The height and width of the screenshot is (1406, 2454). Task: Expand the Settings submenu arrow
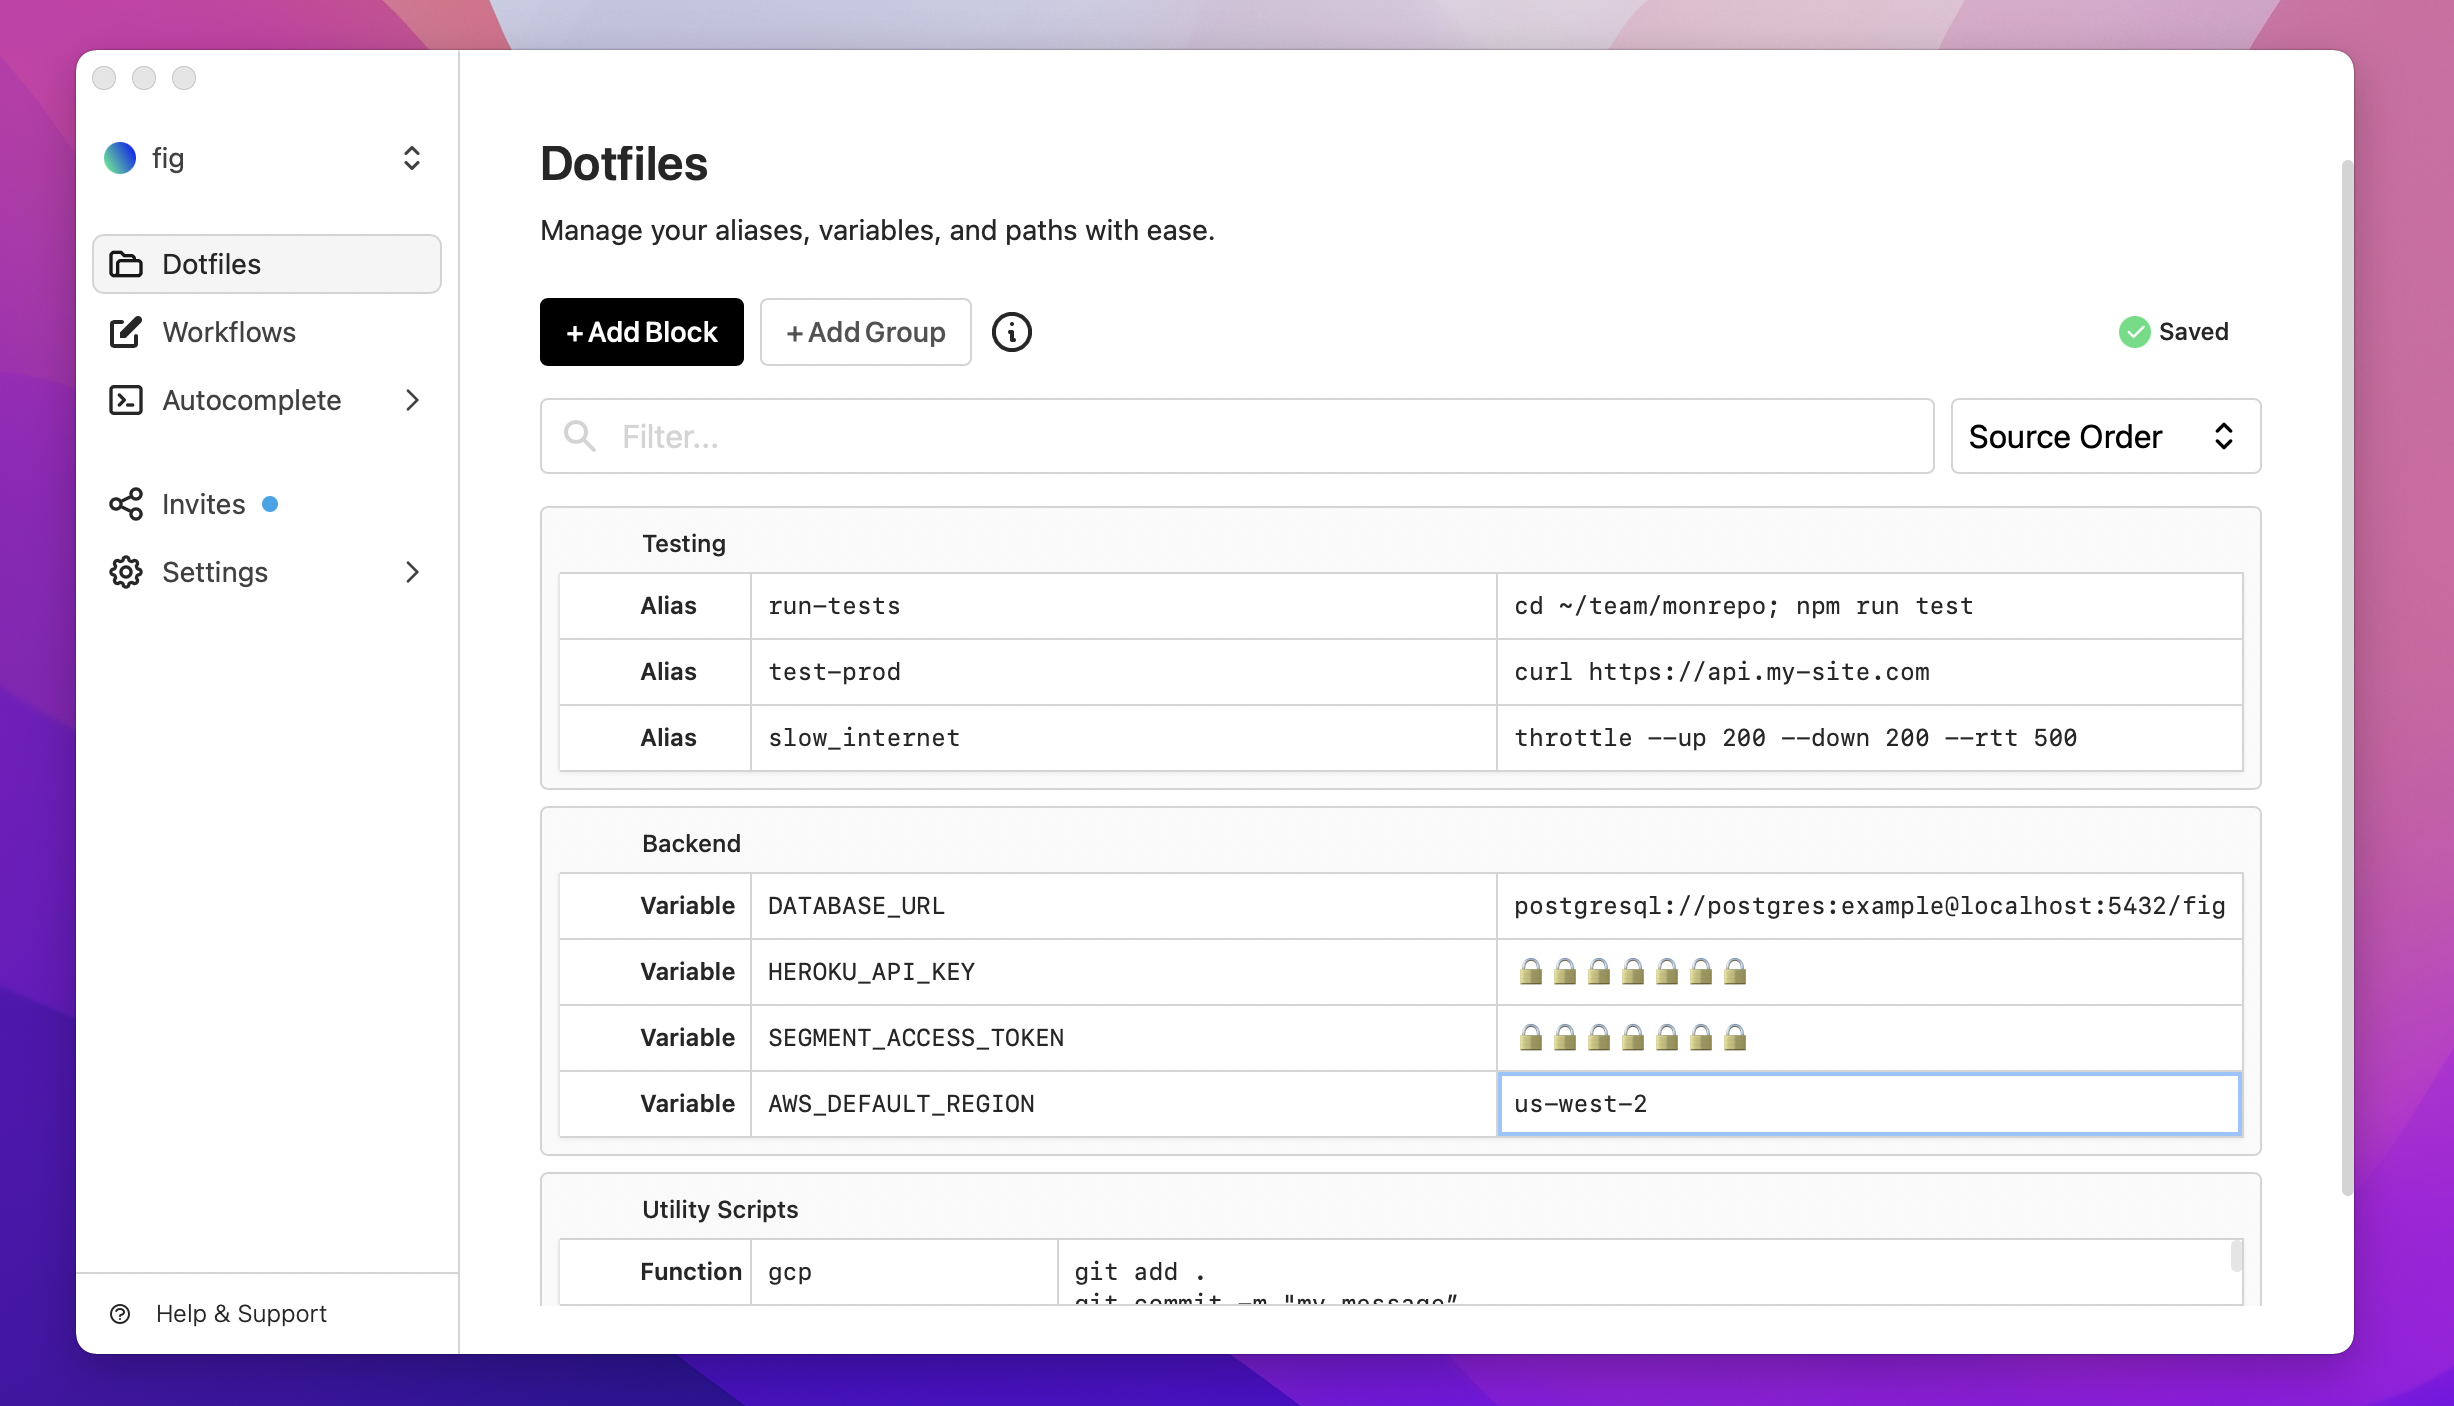[x=412, y=572]
